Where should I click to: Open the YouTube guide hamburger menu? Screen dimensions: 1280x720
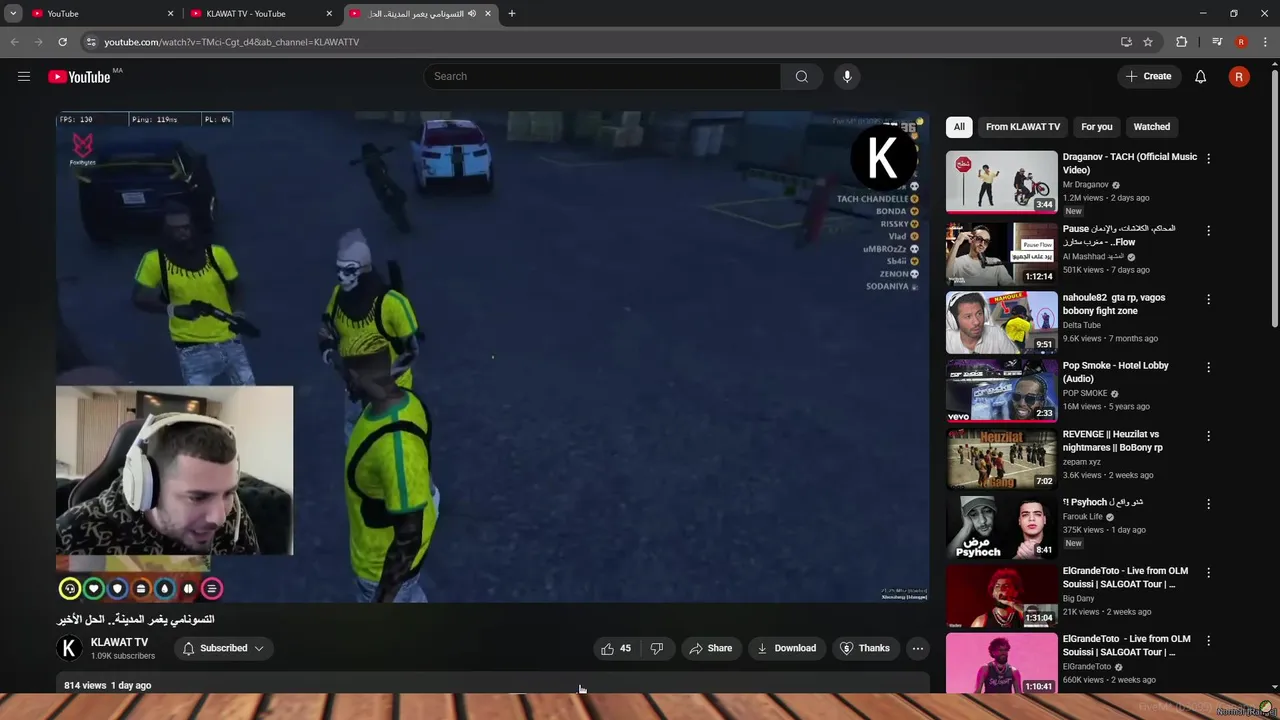[x=24, y=76]
